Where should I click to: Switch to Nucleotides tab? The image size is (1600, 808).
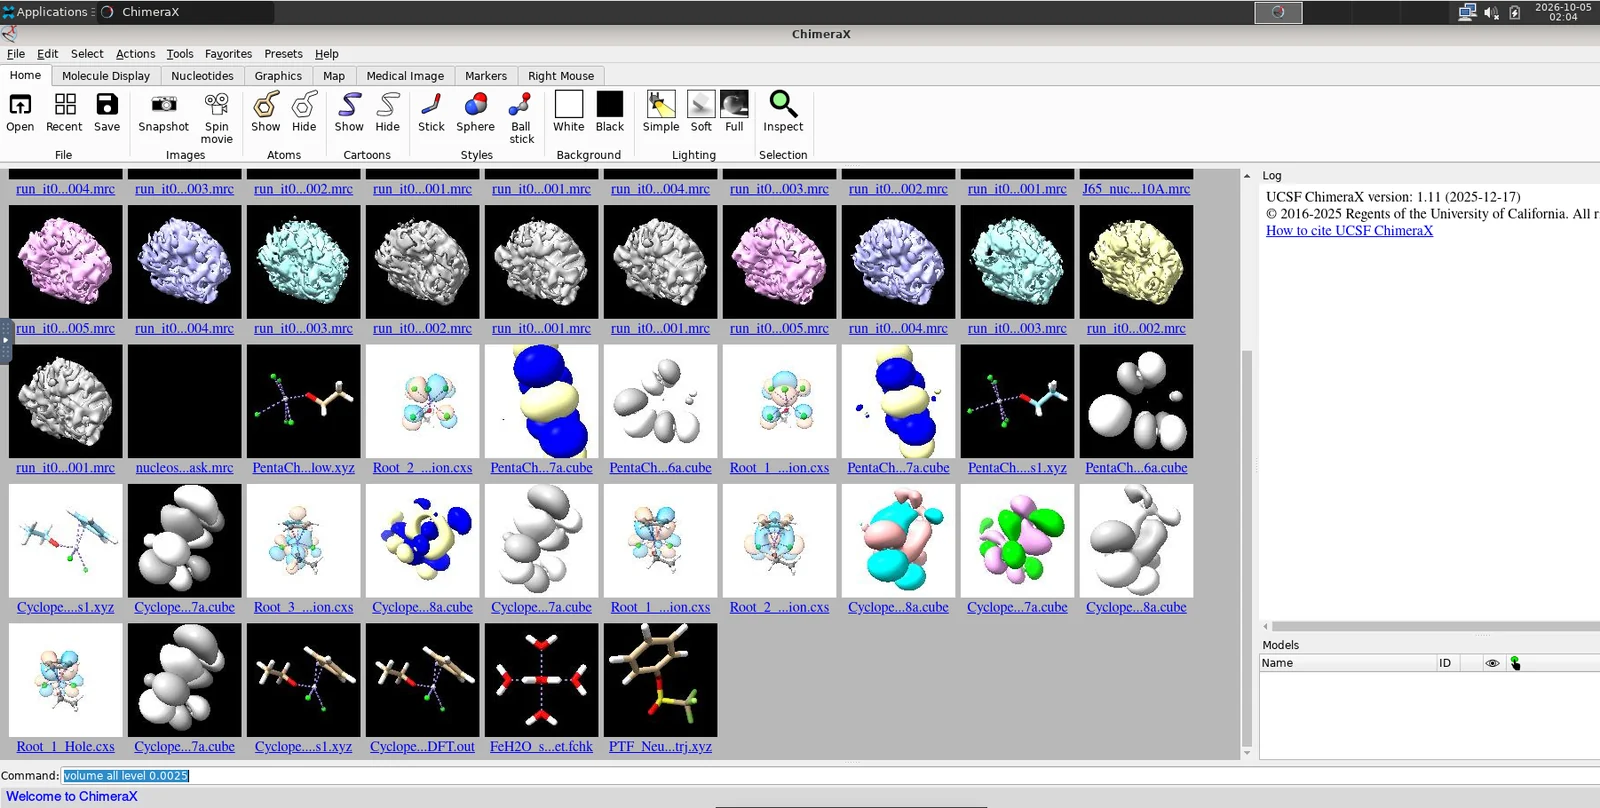(202, 76)
